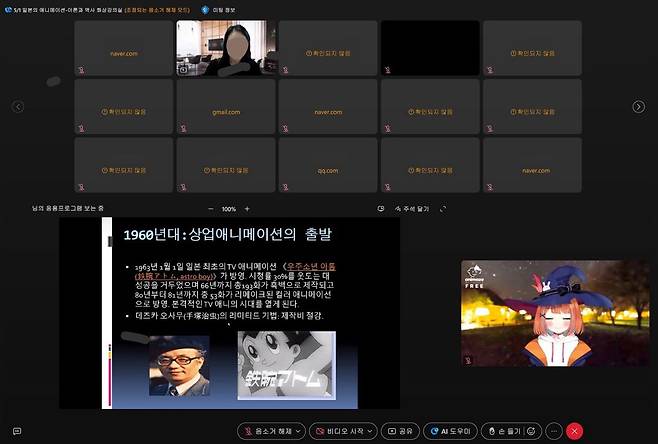Click the meeting info shield icon

[205, 10]
